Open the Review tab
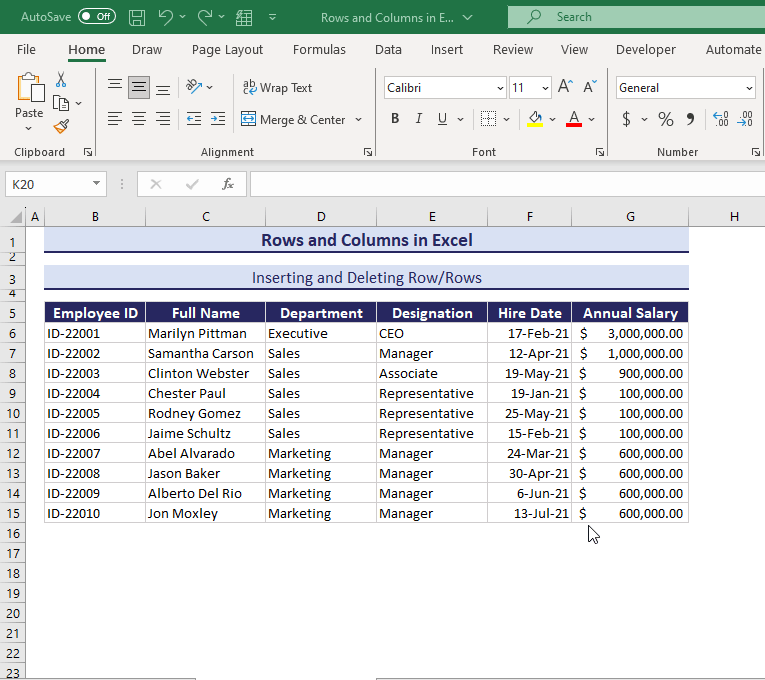765x680 pixels. (x=513, y=50)
